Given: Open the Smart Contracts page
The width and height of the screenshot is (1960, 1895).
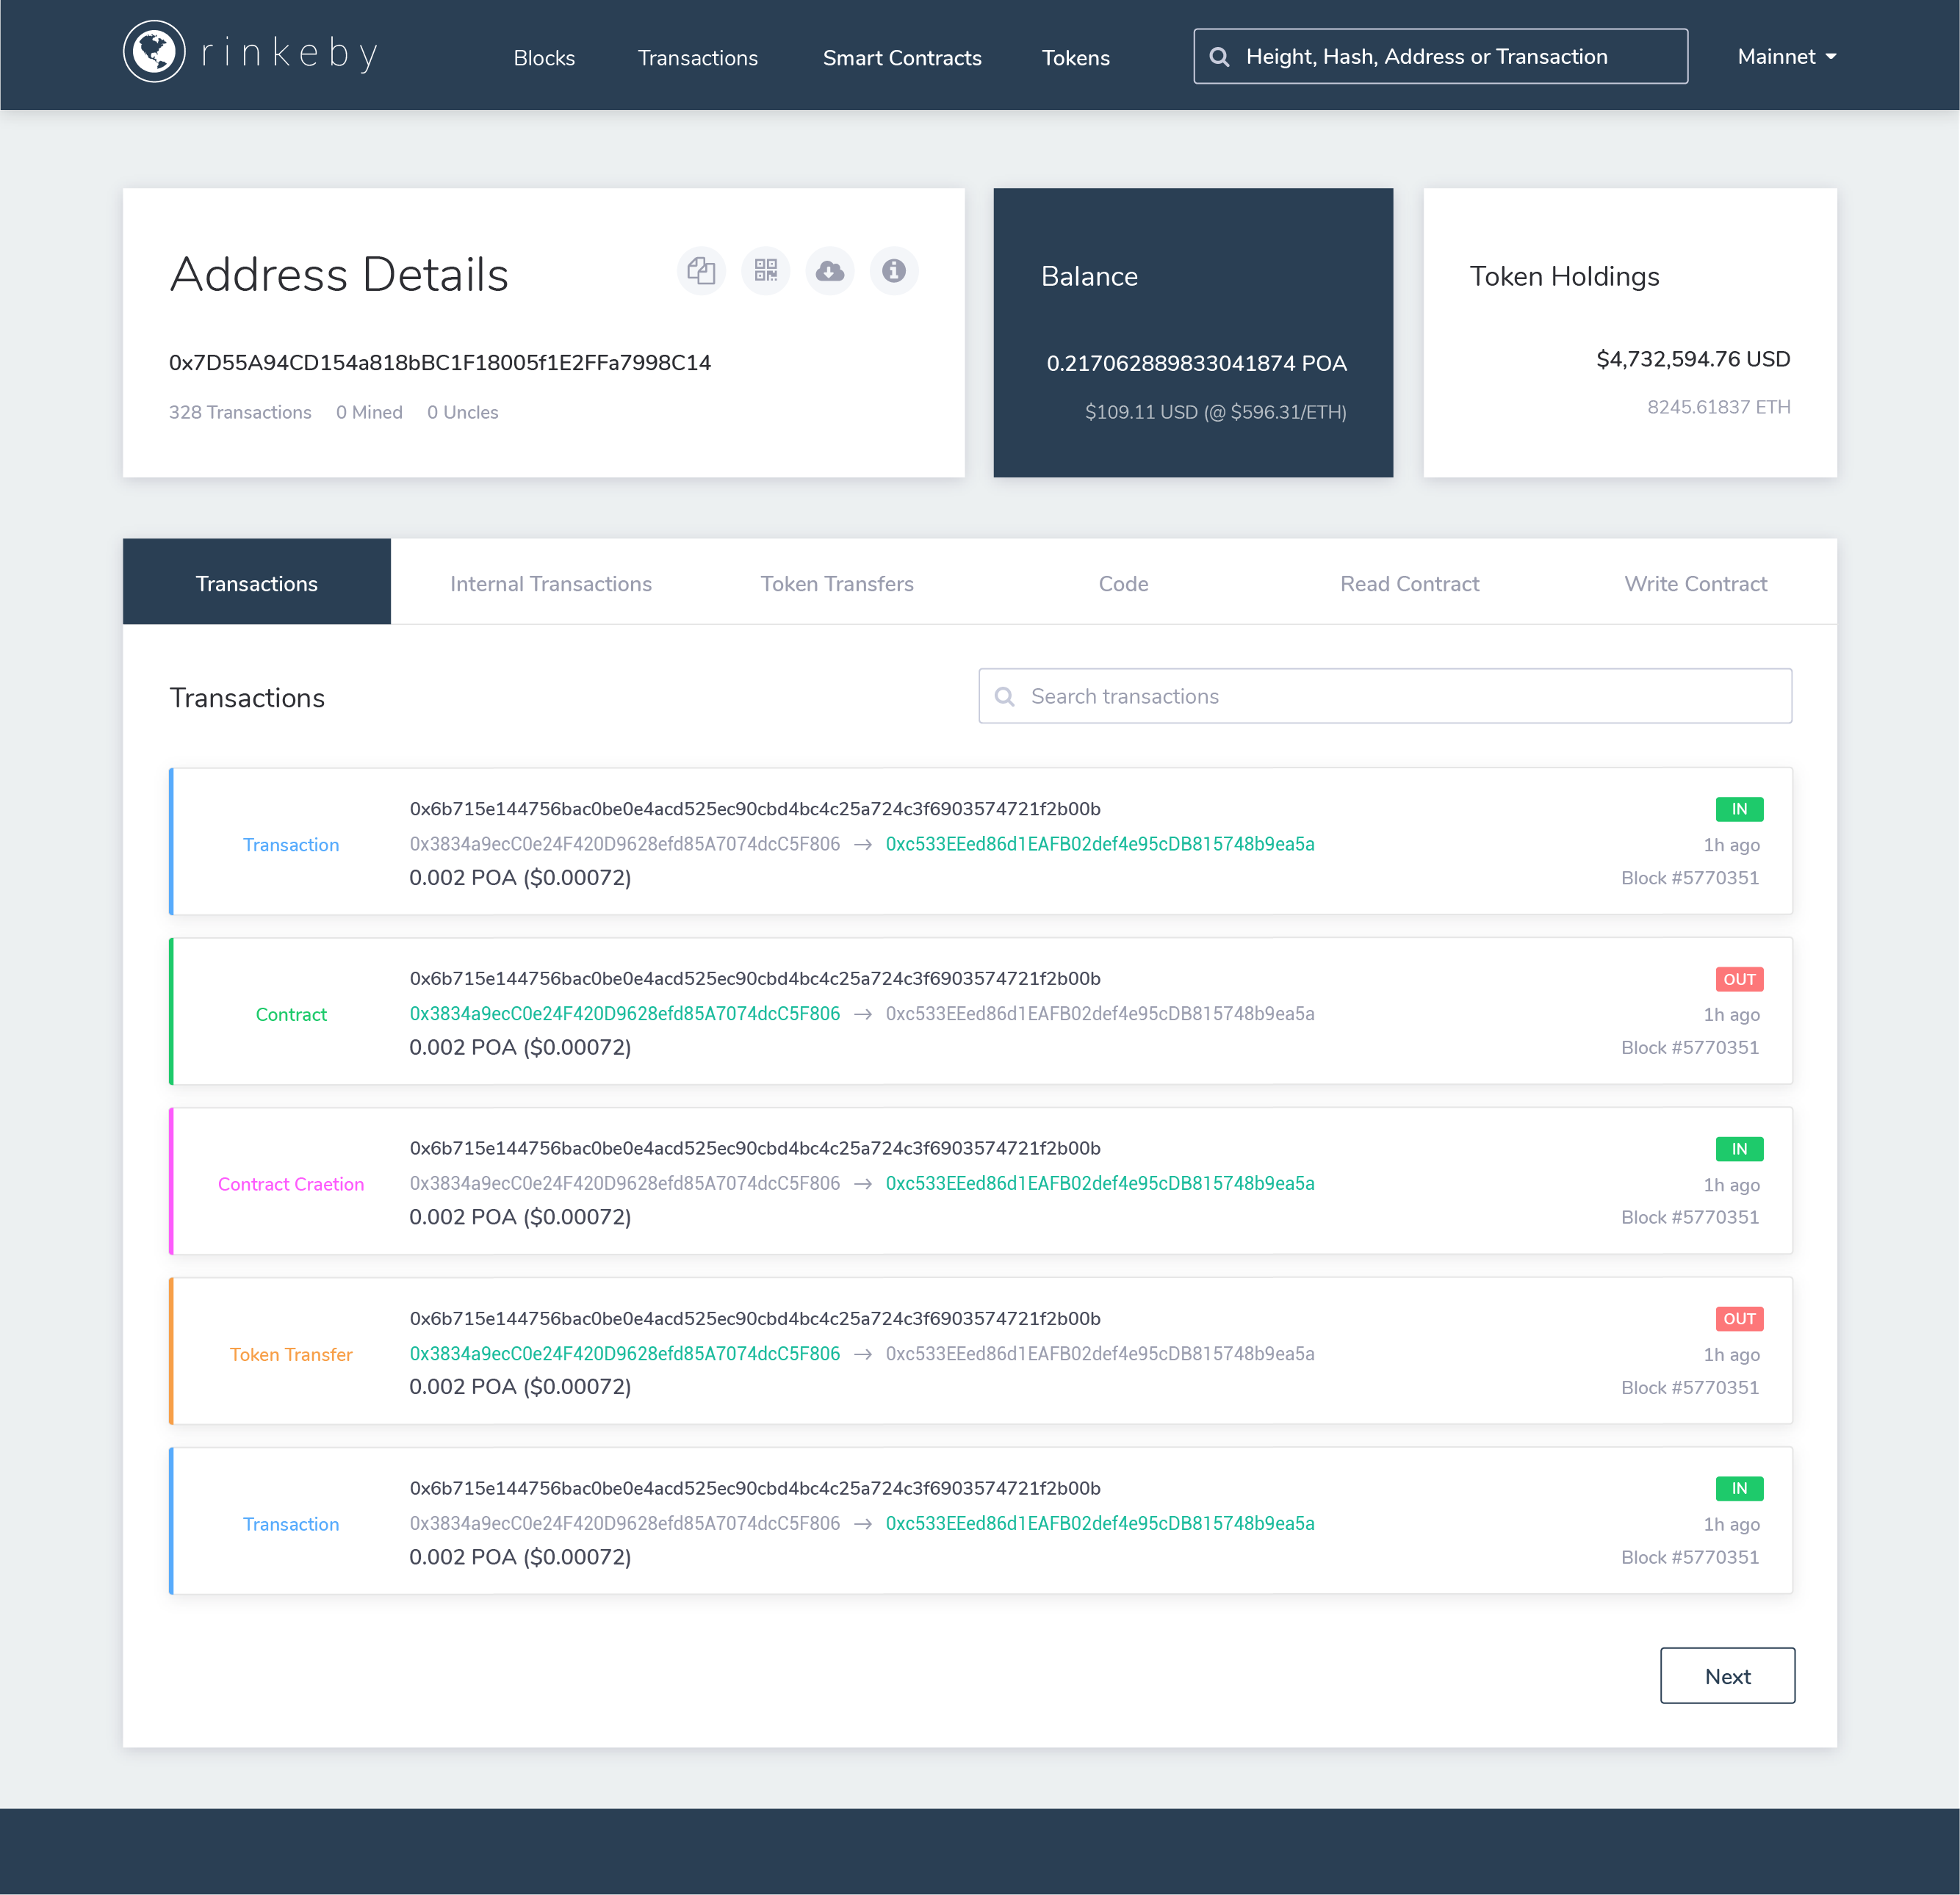Looking at the screenshot, I should click(x=901, y=57).
